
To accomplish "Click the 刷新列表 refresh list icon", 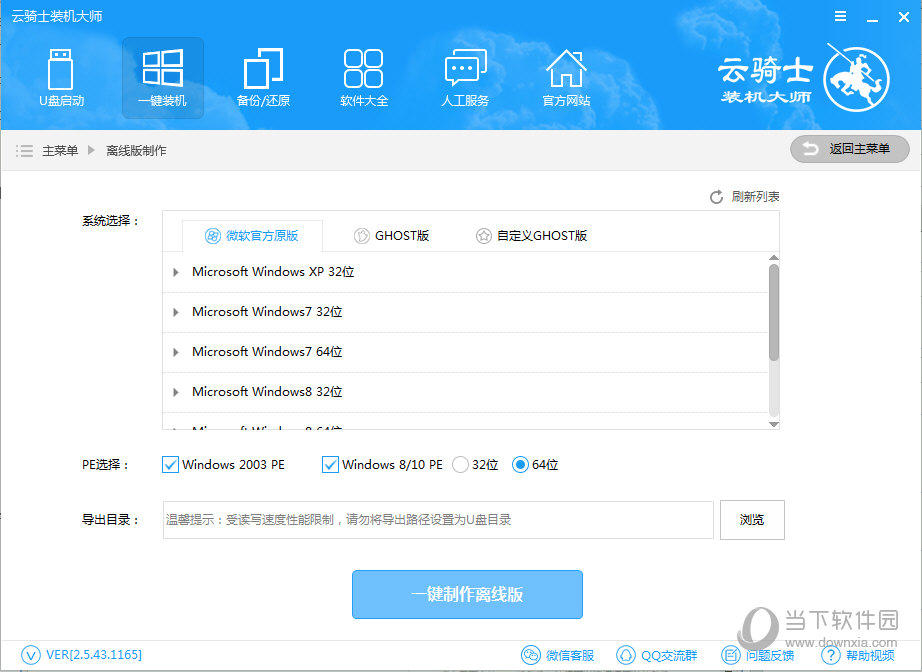I will (716, 197).
